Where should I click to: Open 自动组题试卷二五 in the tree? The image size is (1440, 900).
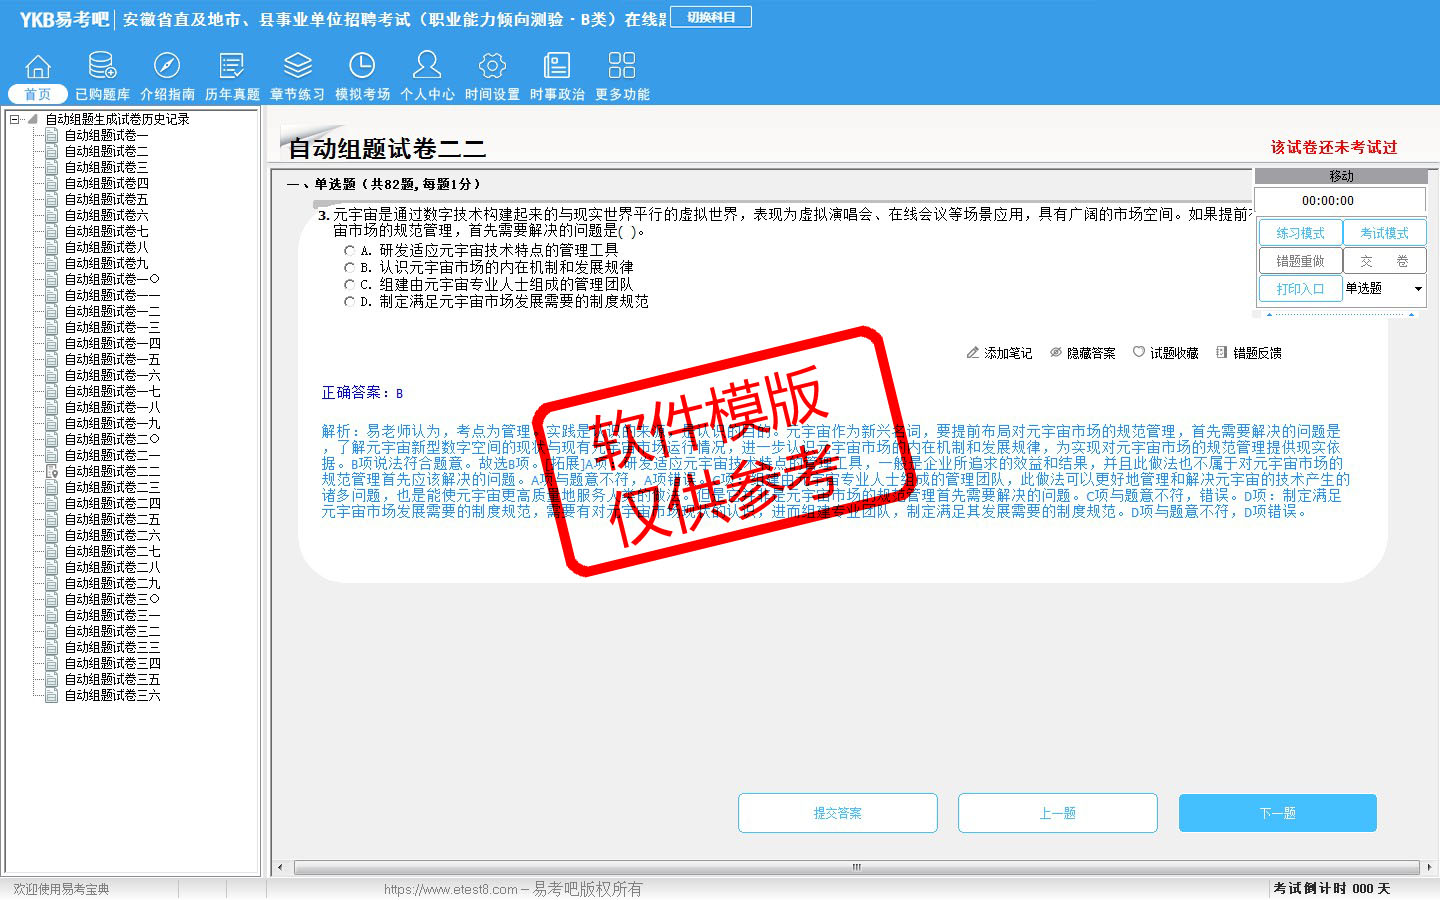click(x=112, y=519)
